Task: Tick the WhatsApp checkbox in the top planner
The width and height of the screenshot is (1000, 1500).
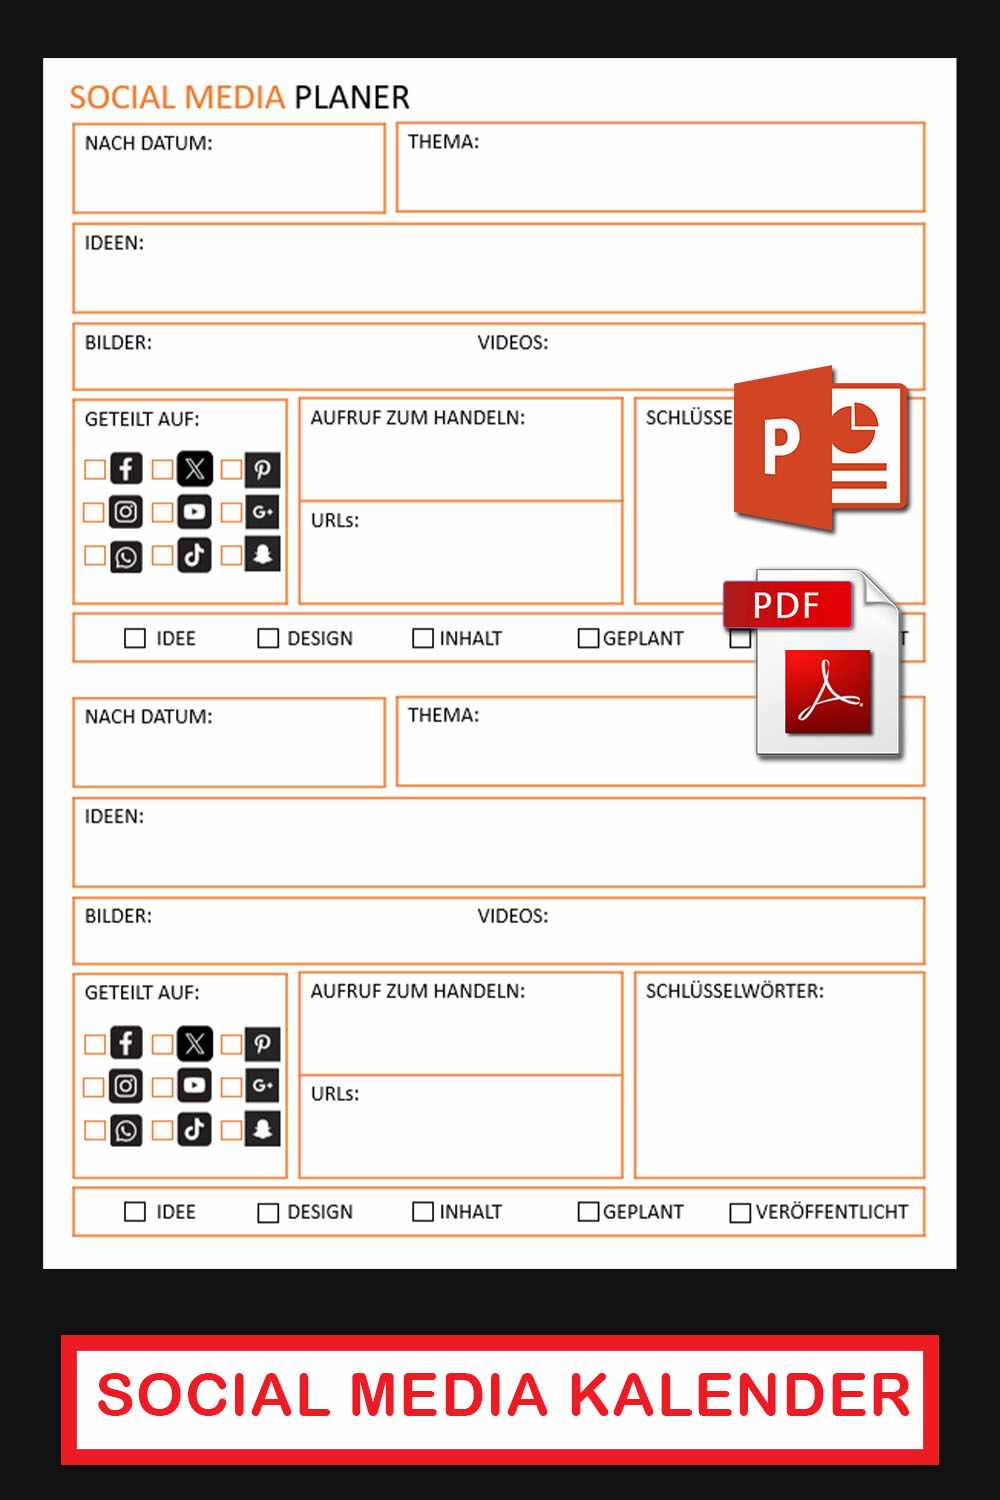Action: click(x=95, y=555)
